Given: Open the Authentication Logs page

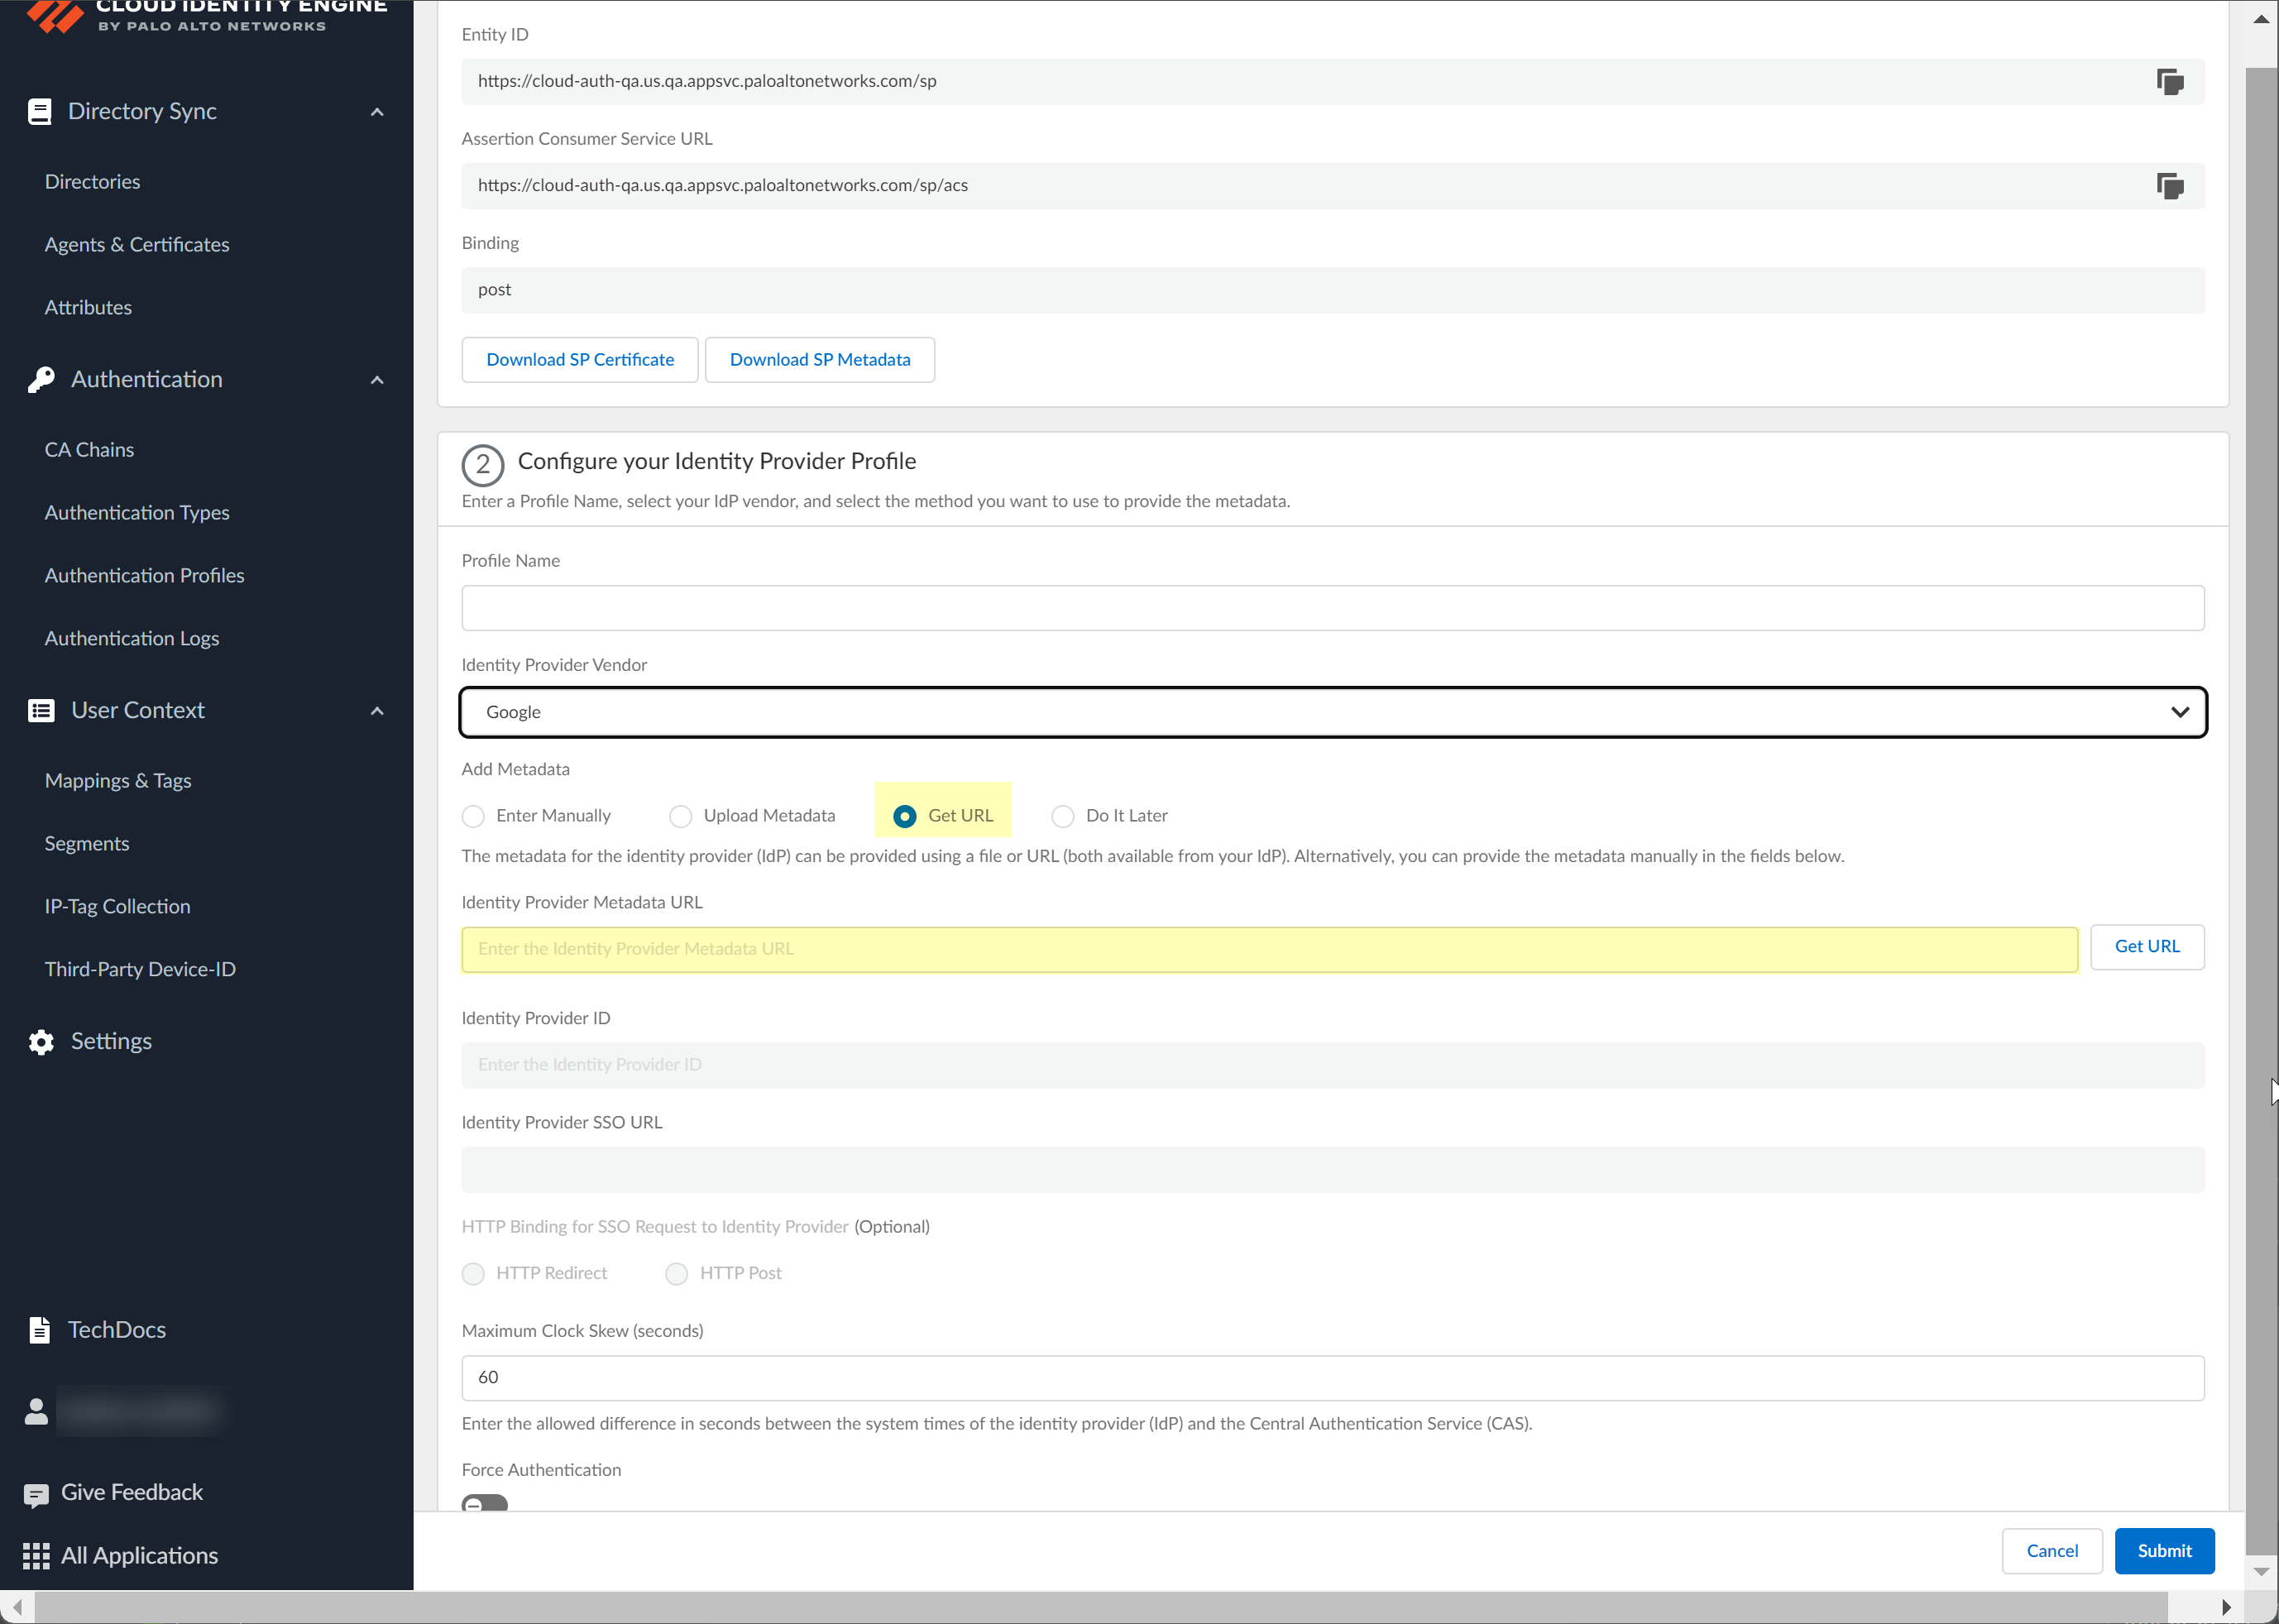Looking at the screenshot, I should coord(131,638).
